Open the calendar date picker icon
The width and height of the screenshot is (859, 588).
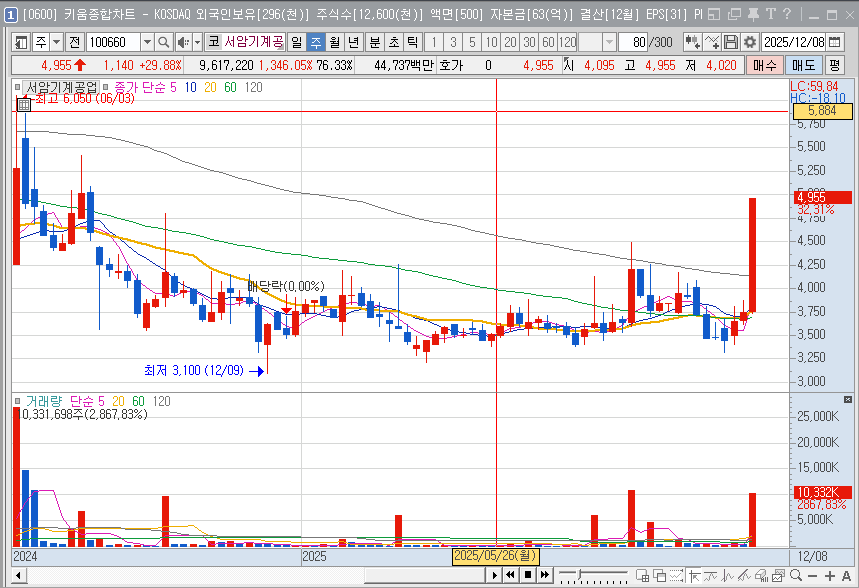[834, 42]
